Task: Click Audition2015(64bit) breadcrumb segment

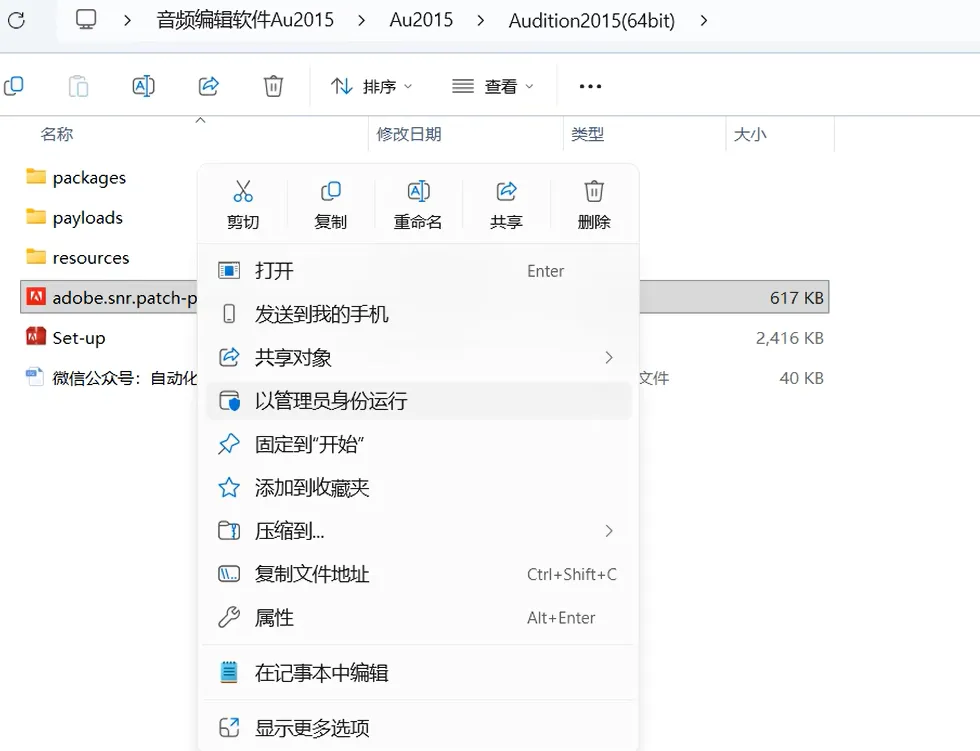Action: click(591, 21)
